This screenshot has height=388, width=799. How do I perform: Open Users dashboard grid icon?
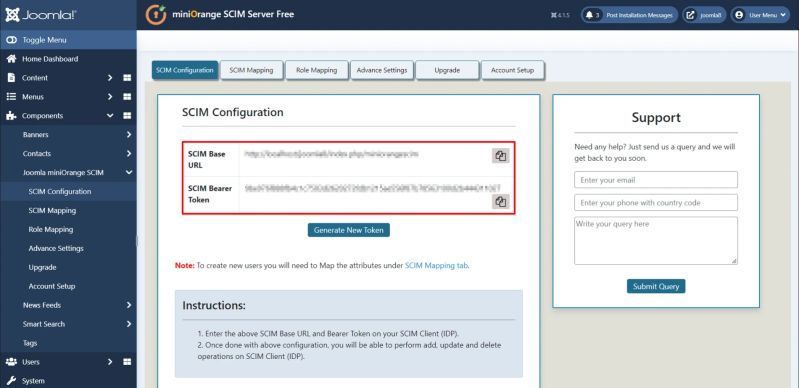(x=127, y=361)
